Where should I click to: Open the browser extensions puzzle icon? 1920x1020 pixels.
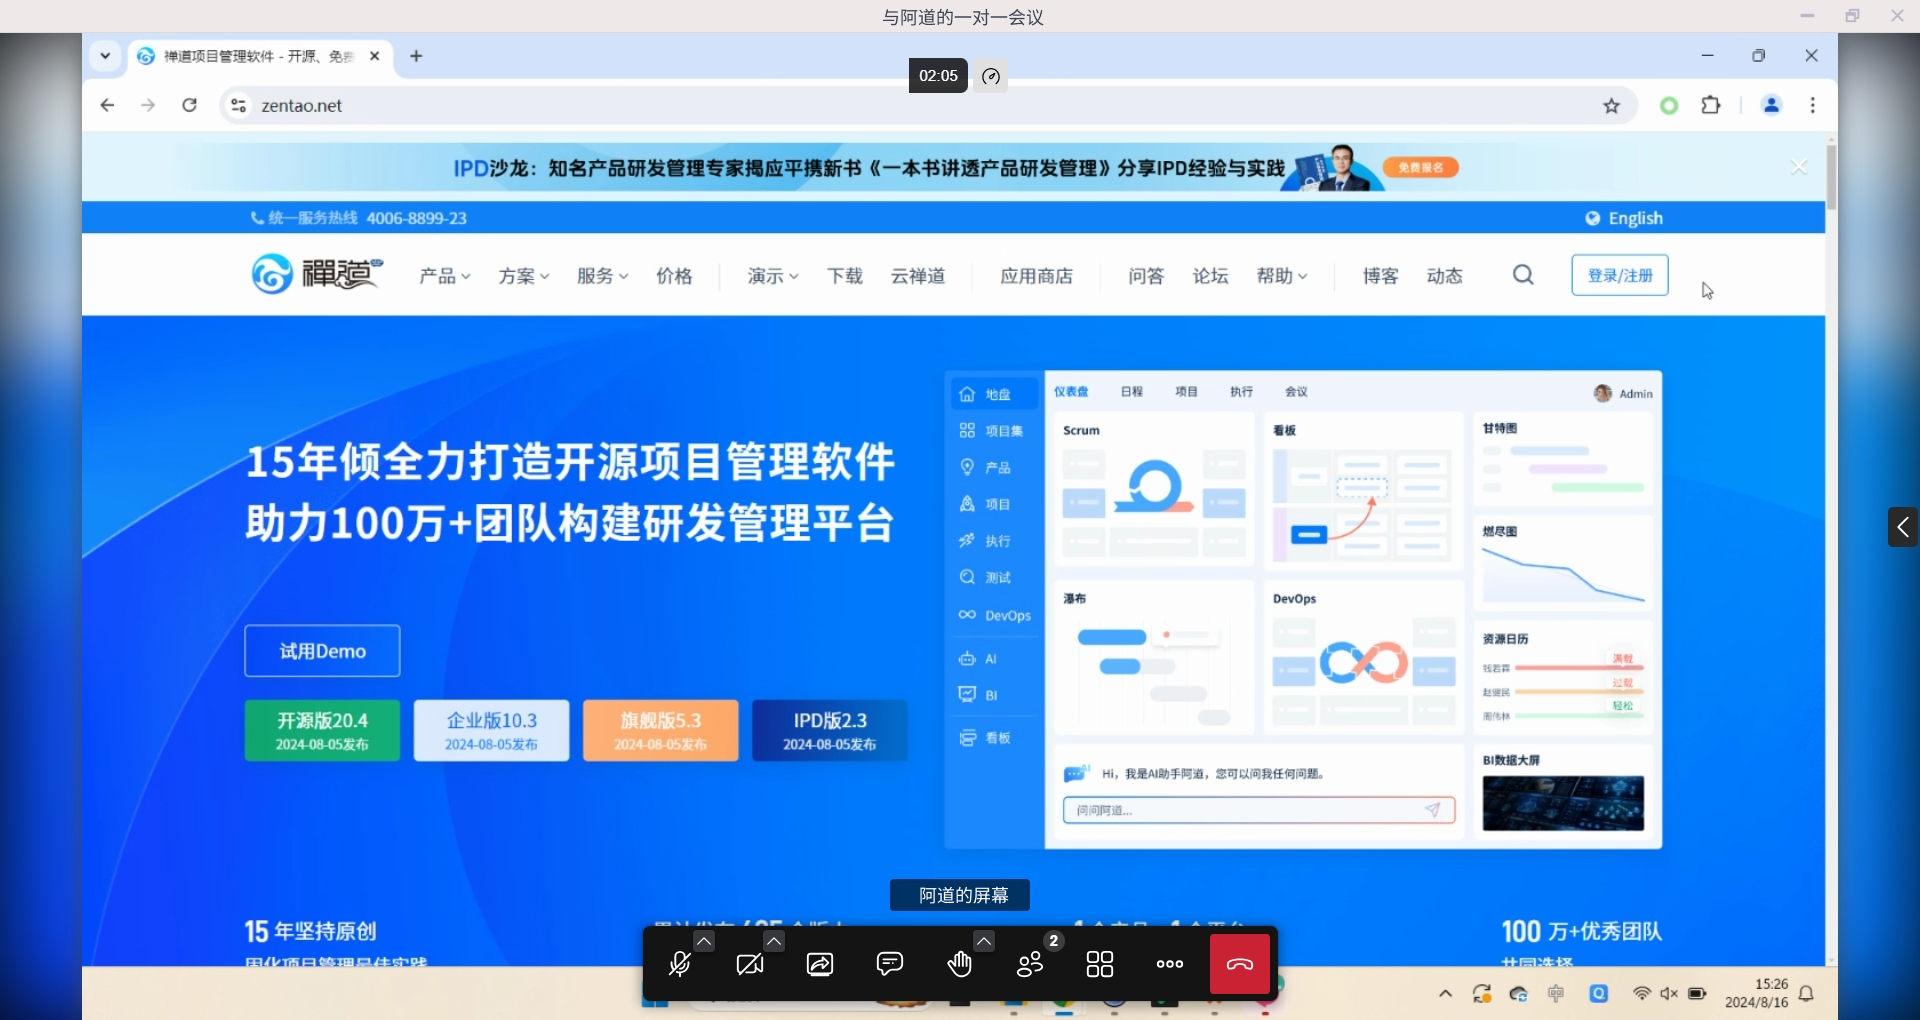(1711, 105)
